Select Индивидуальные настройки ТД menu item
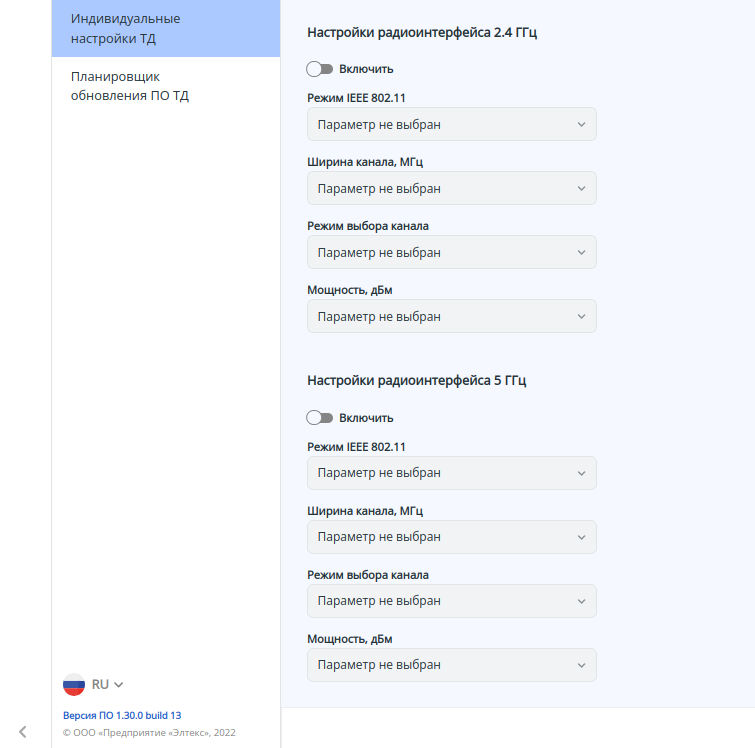The width and height of the screenshot is (755, 748). point(165,29)
